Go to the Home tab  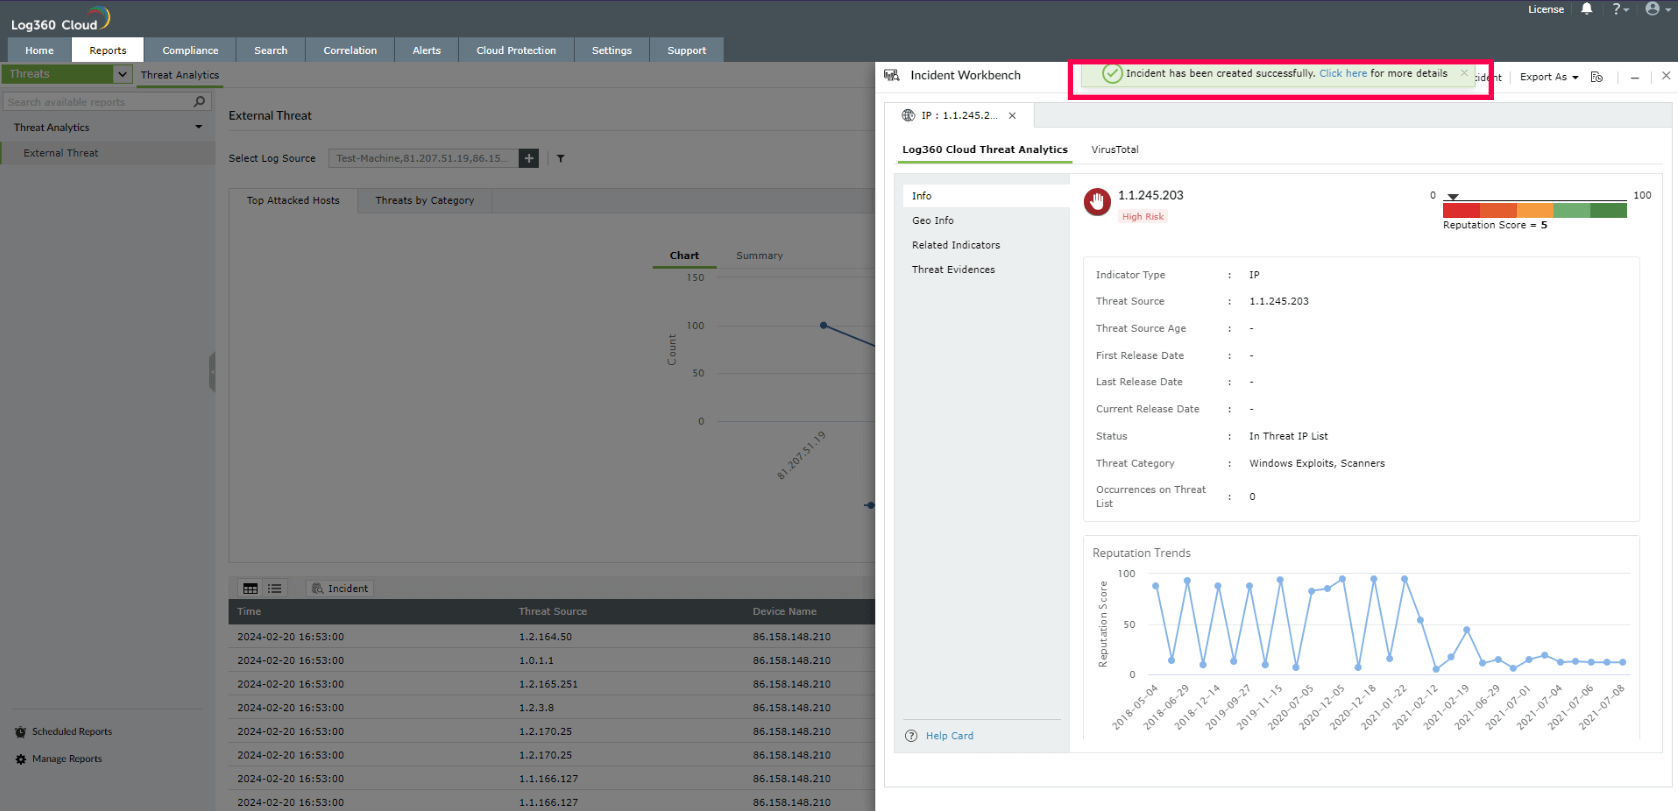pos(39,50)
